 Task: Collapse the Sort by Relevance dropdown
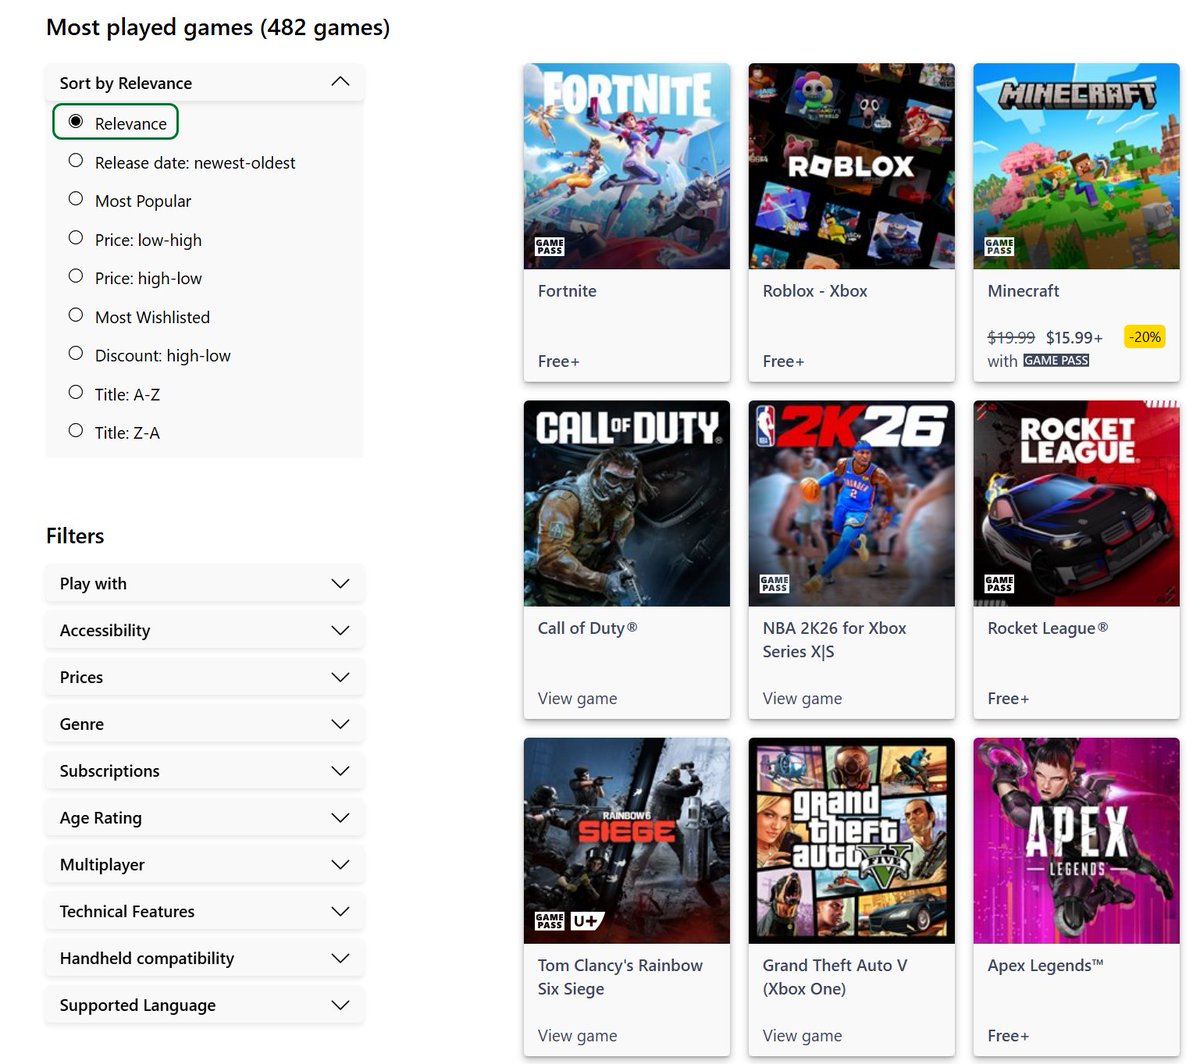coord(204,82)
